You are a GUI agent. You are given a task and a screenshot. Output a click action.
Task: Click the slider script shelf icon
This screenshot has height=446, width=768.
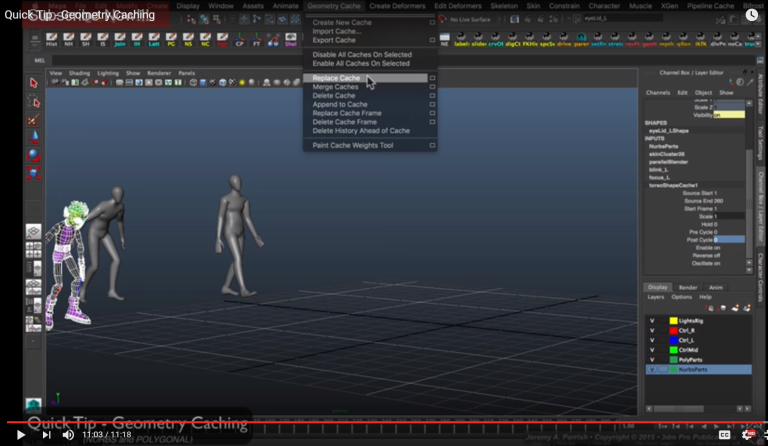pyautogui.click(x=479, y=40)
